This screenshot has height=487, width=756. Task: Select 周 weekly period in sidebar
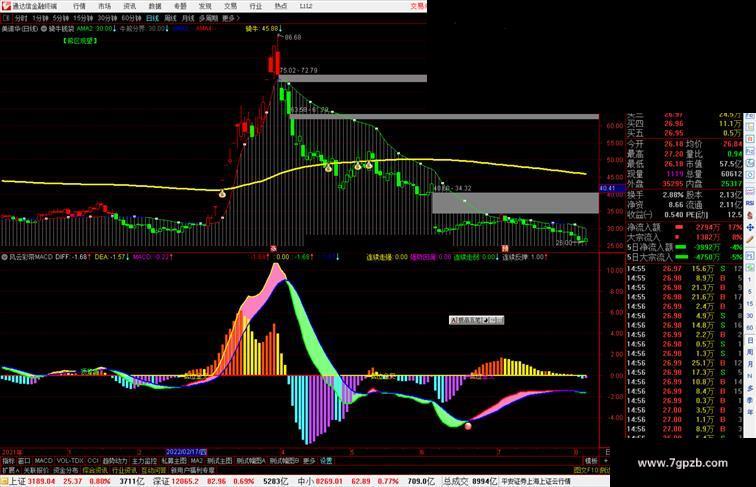tap(750, 352)
